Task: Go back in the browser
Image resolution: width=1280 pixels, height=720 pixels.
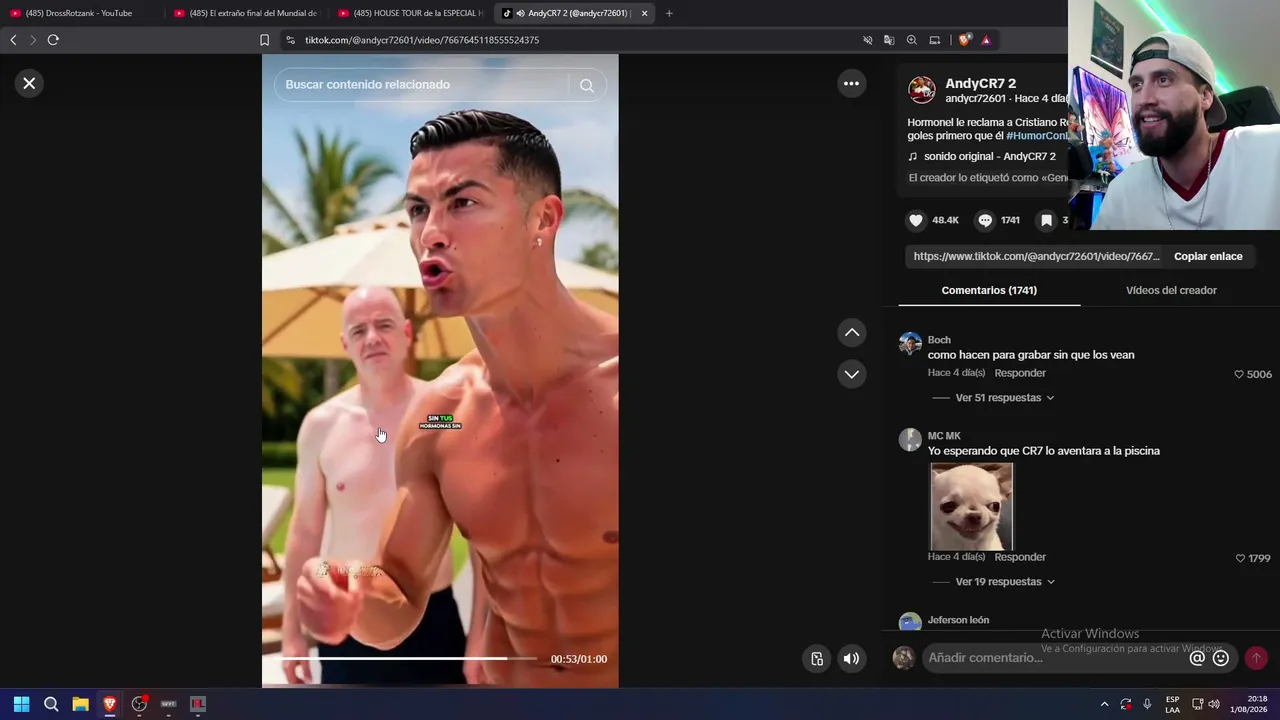Action: pyautogui.click(x=13, y=40)
